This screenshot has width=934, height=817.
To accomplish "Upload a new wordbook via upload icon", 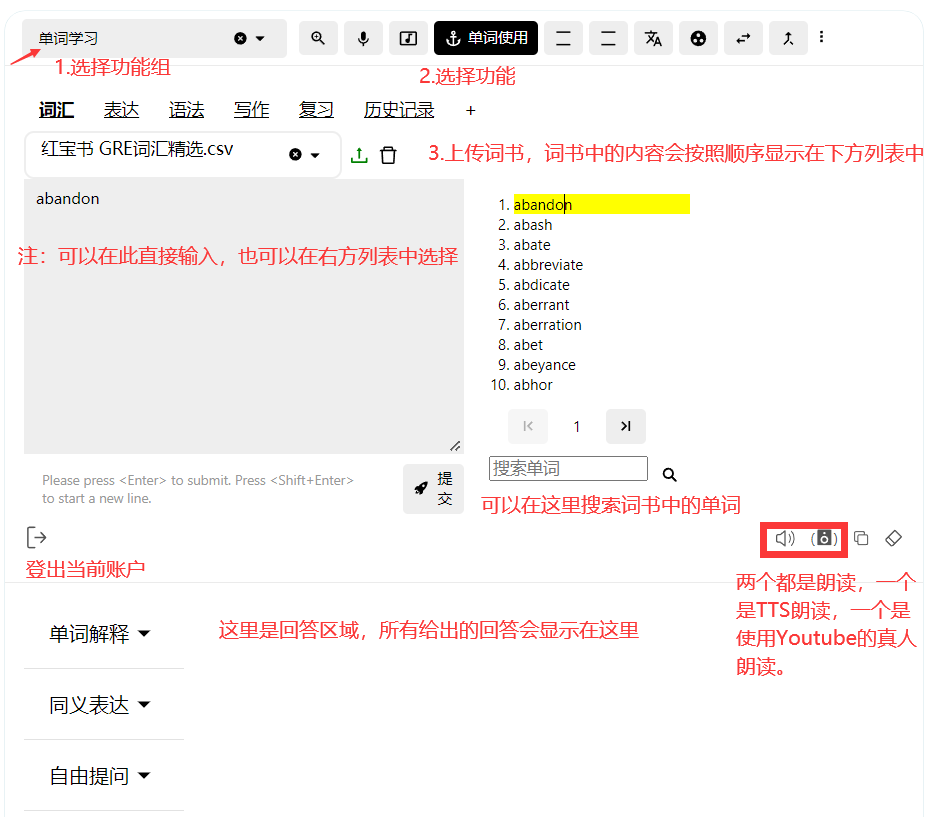I will [x=359, y=155].
